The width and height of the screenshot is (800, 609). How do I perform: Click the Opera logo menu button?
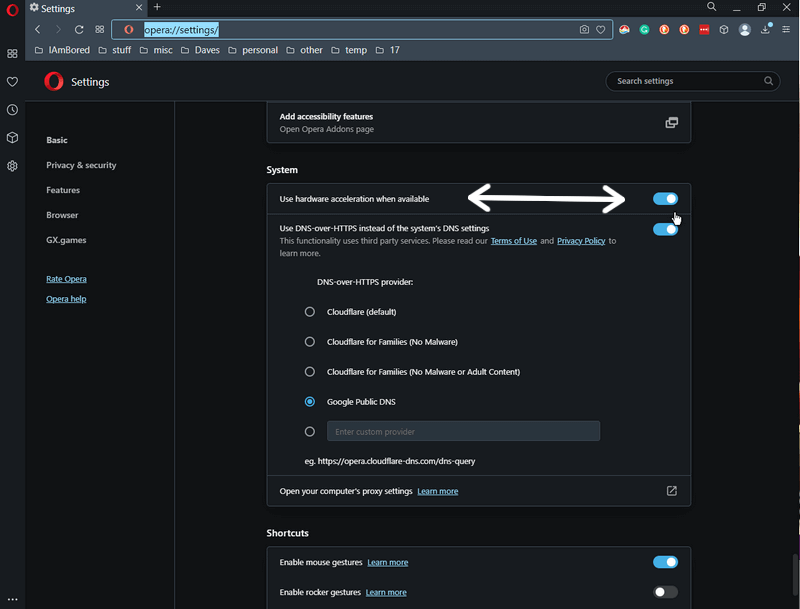(x=12, y=9)
